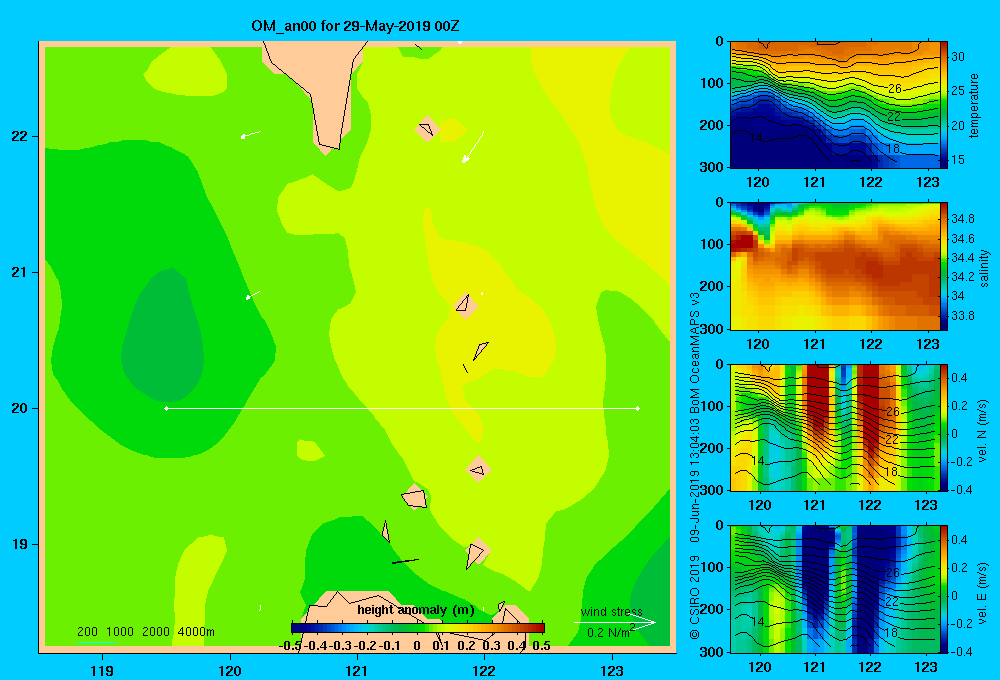Click contour label "26" in temperature section

click(895, 89)
